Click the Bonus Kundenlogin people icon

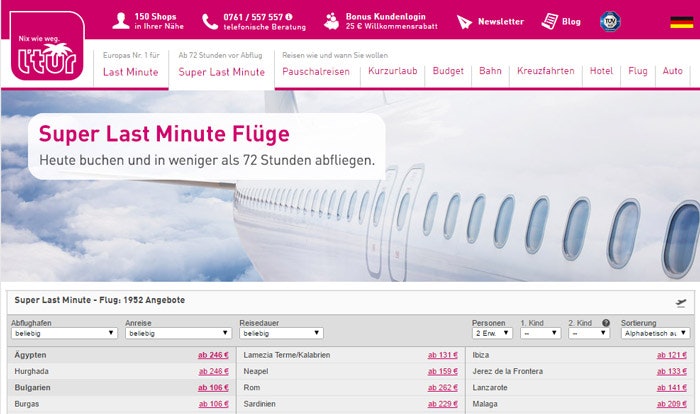331,21
